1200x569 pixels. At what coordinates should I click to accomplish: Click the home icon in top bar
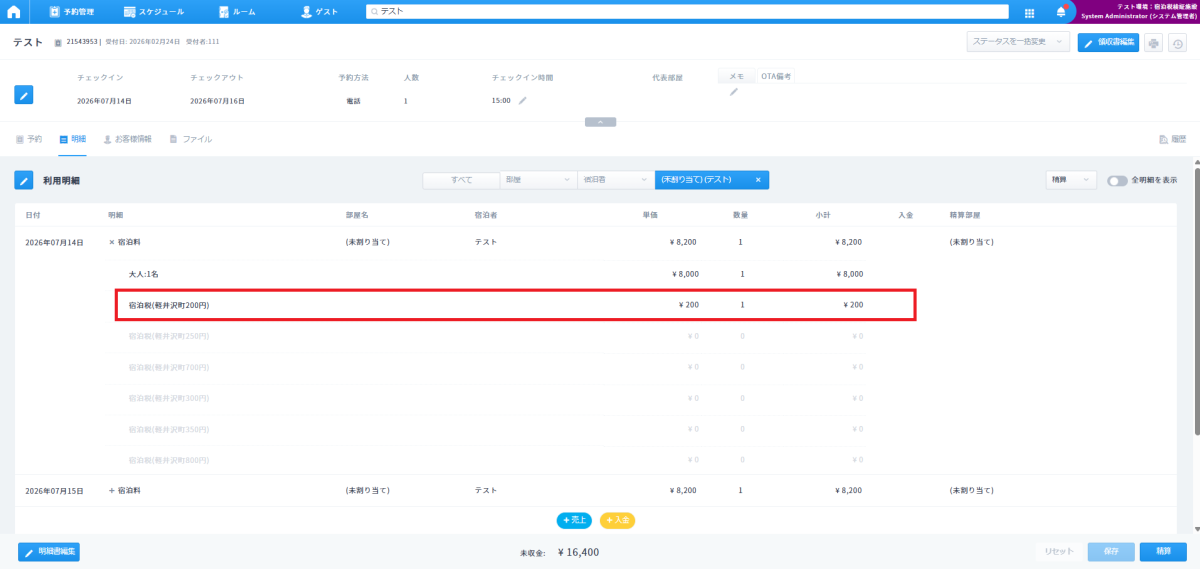tap(14, 12)
